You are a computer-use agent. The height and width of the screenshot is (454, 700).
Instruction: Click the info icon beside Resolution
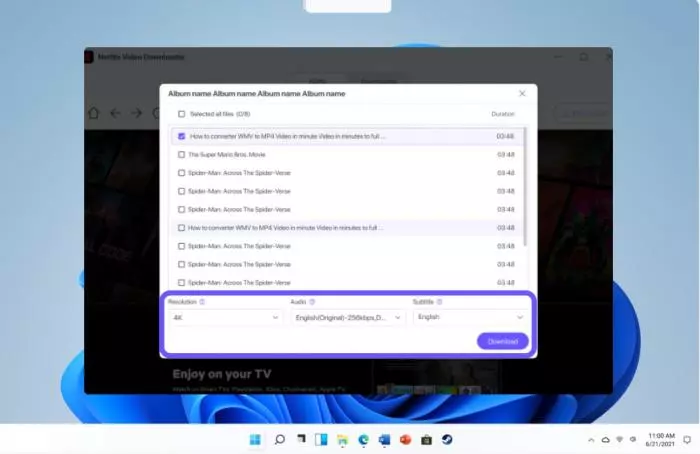click(202, 302)
